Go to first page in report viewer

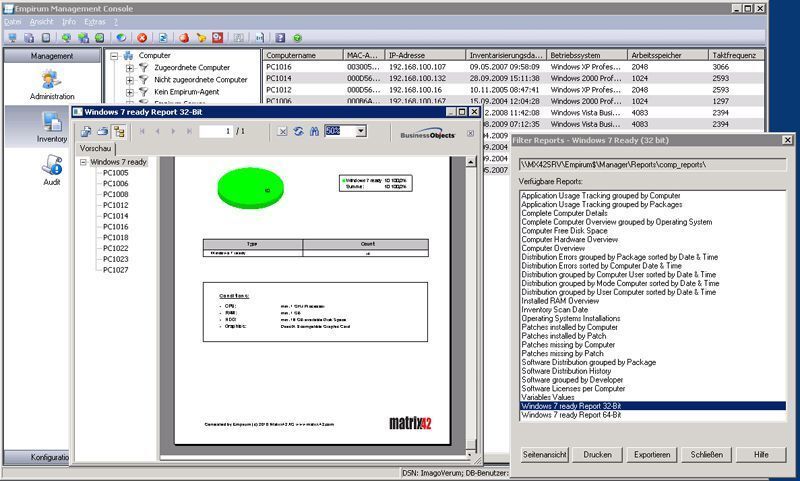[142, 132]
